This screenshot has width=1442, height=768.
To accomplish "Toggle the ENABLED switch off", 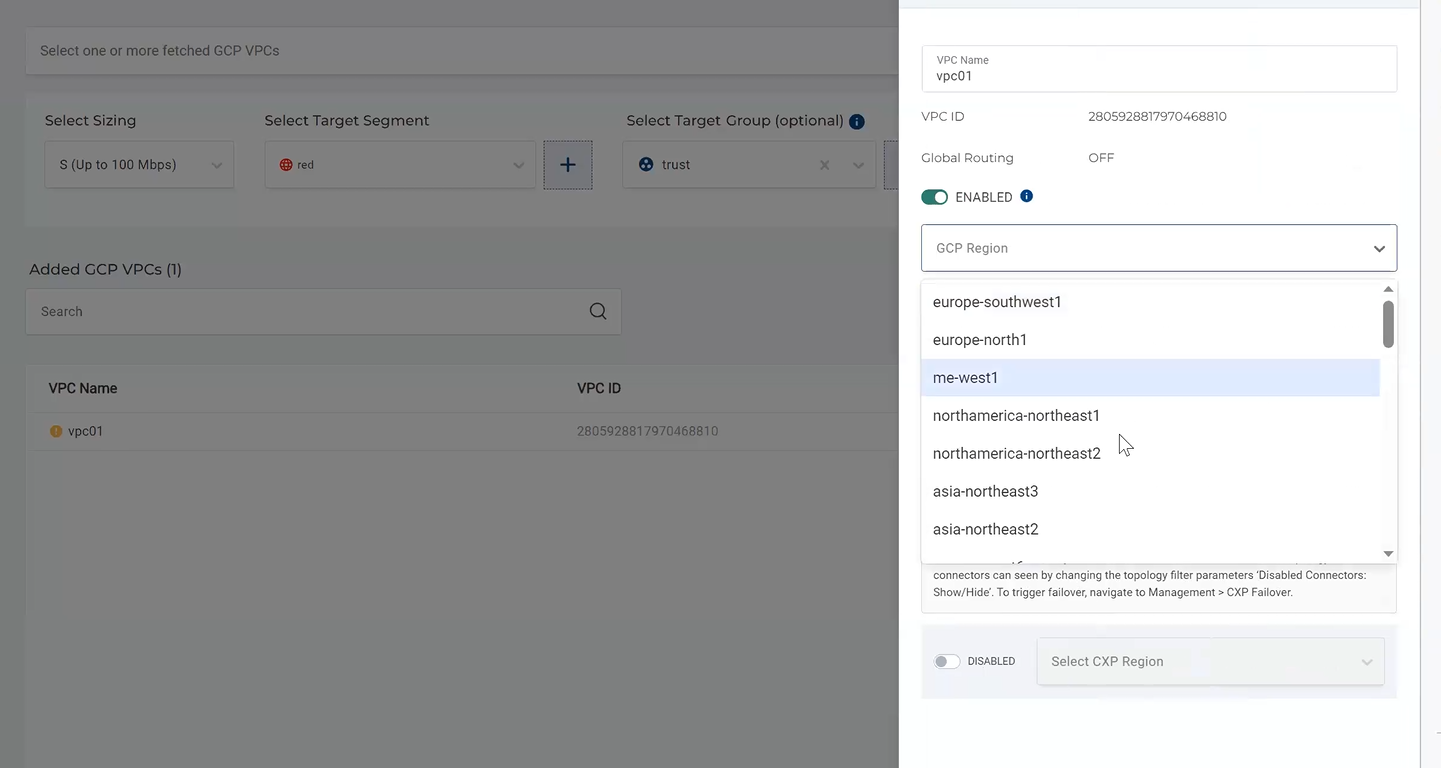I will pyautogui.click(x=934, y=197).
